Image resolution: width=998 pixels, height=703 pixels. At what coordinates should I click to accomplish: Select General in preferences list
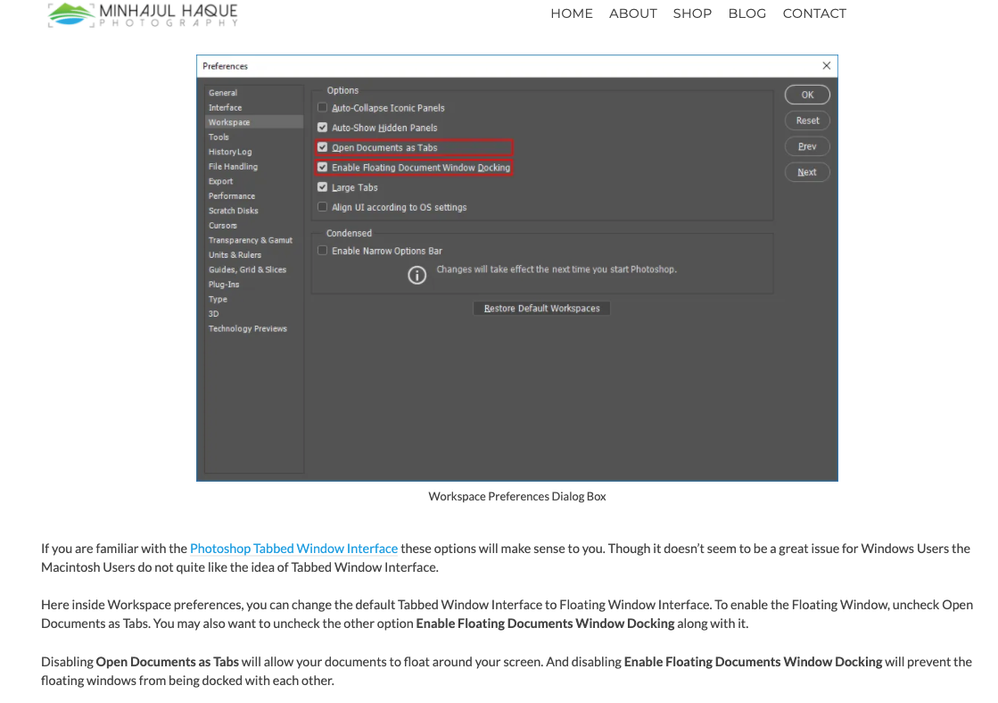223,93
